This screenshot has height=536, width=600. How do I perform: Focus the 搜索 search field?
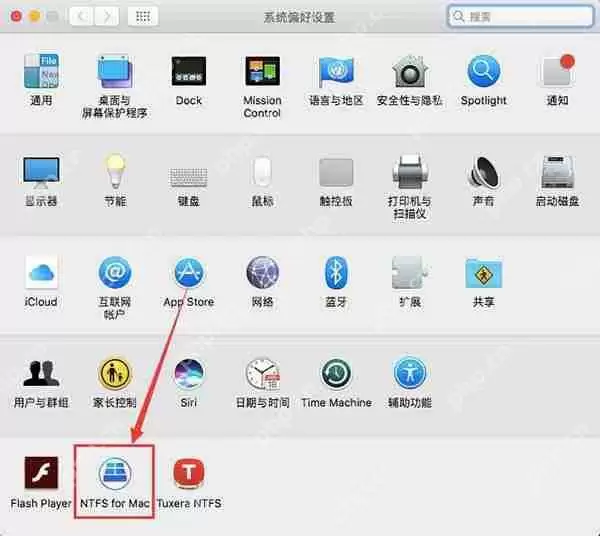coord(520,16)
